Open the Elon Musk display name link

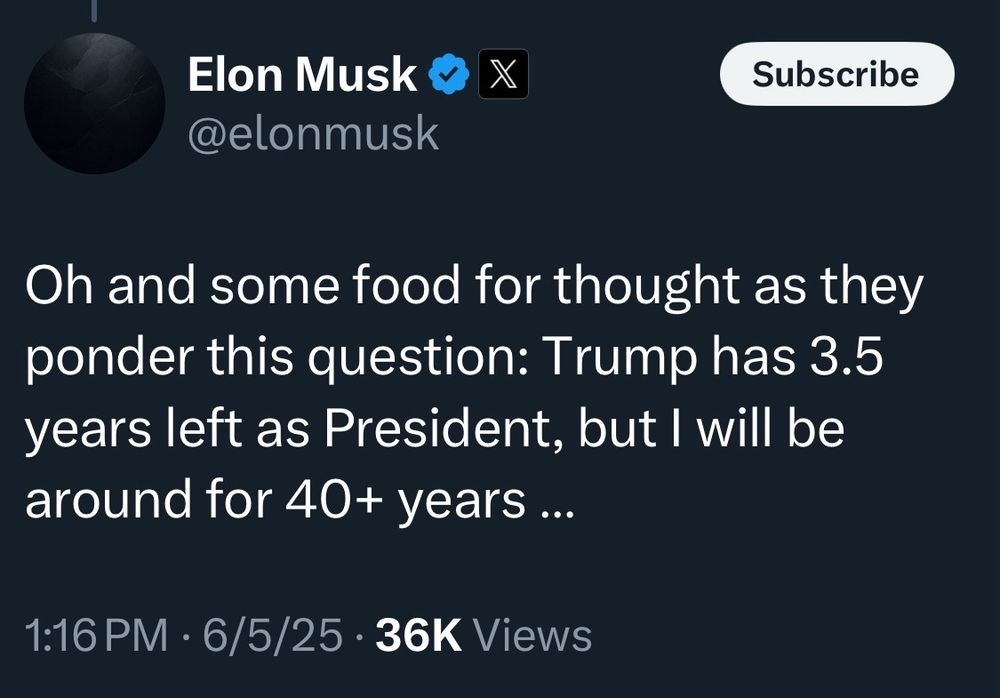click(x=302, y=75)
